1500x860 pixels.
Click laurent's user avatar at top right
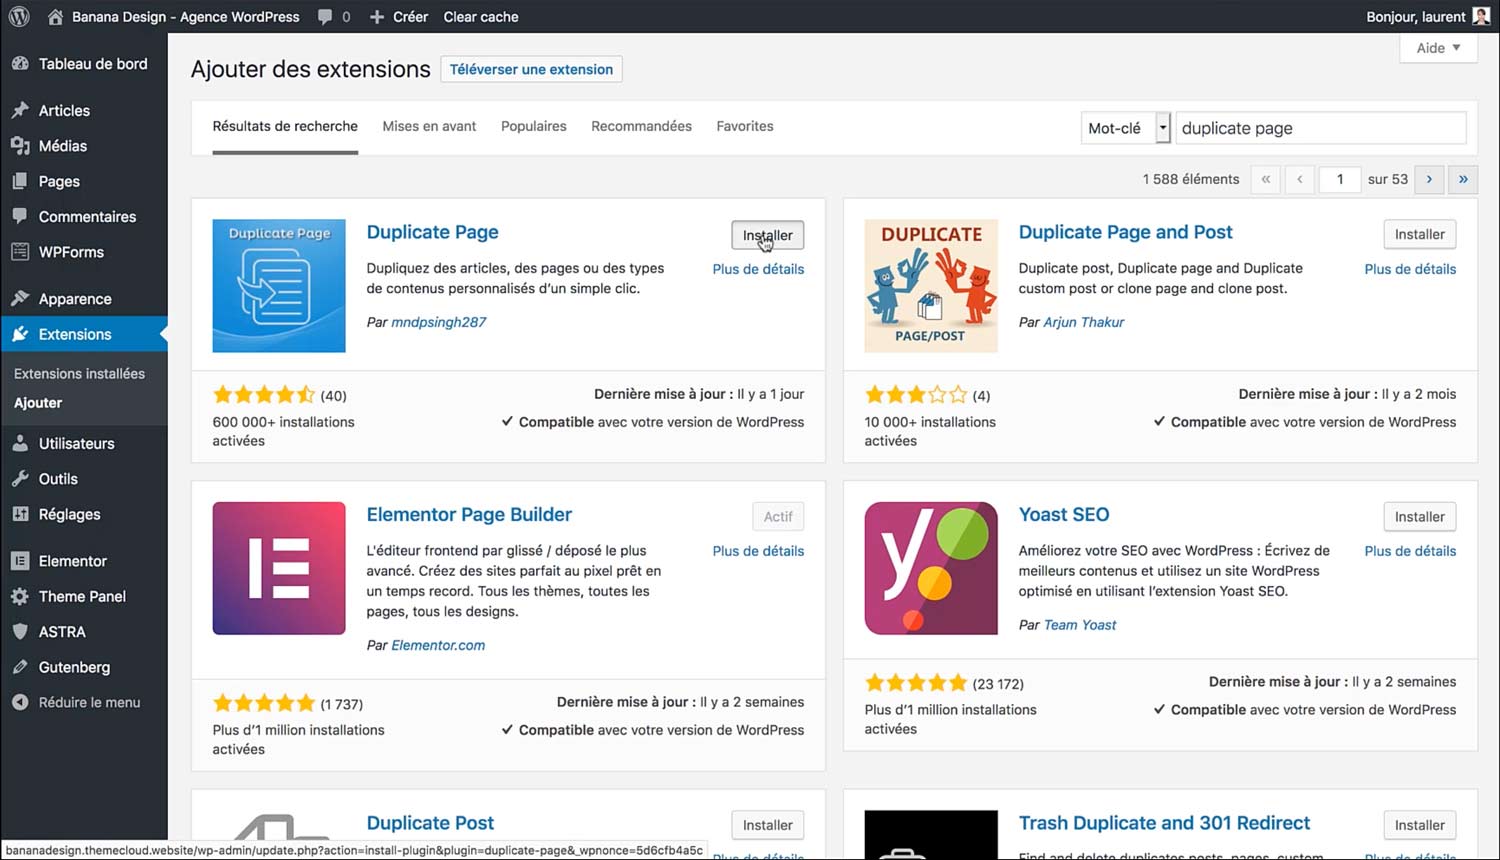point(1481,16)
